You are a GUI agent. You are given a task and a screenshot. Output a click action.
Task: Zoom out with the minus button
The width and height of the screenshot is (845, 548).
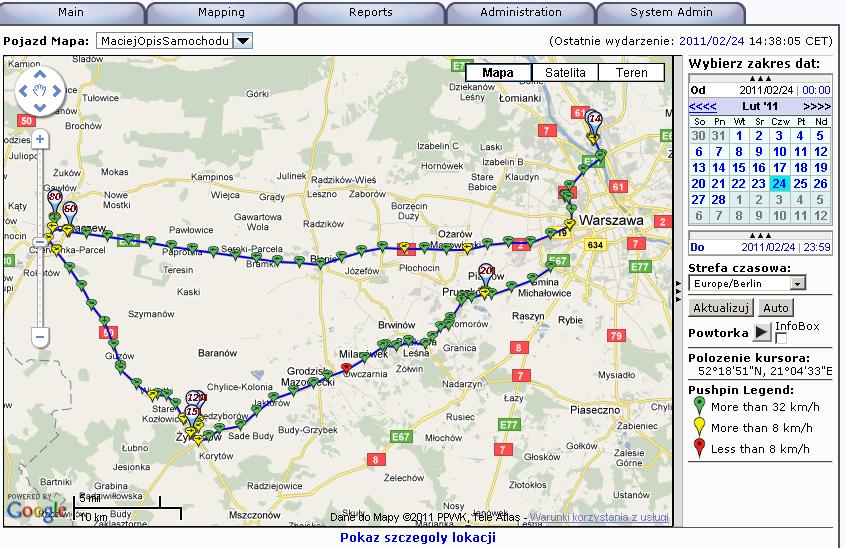click(40, 337)
